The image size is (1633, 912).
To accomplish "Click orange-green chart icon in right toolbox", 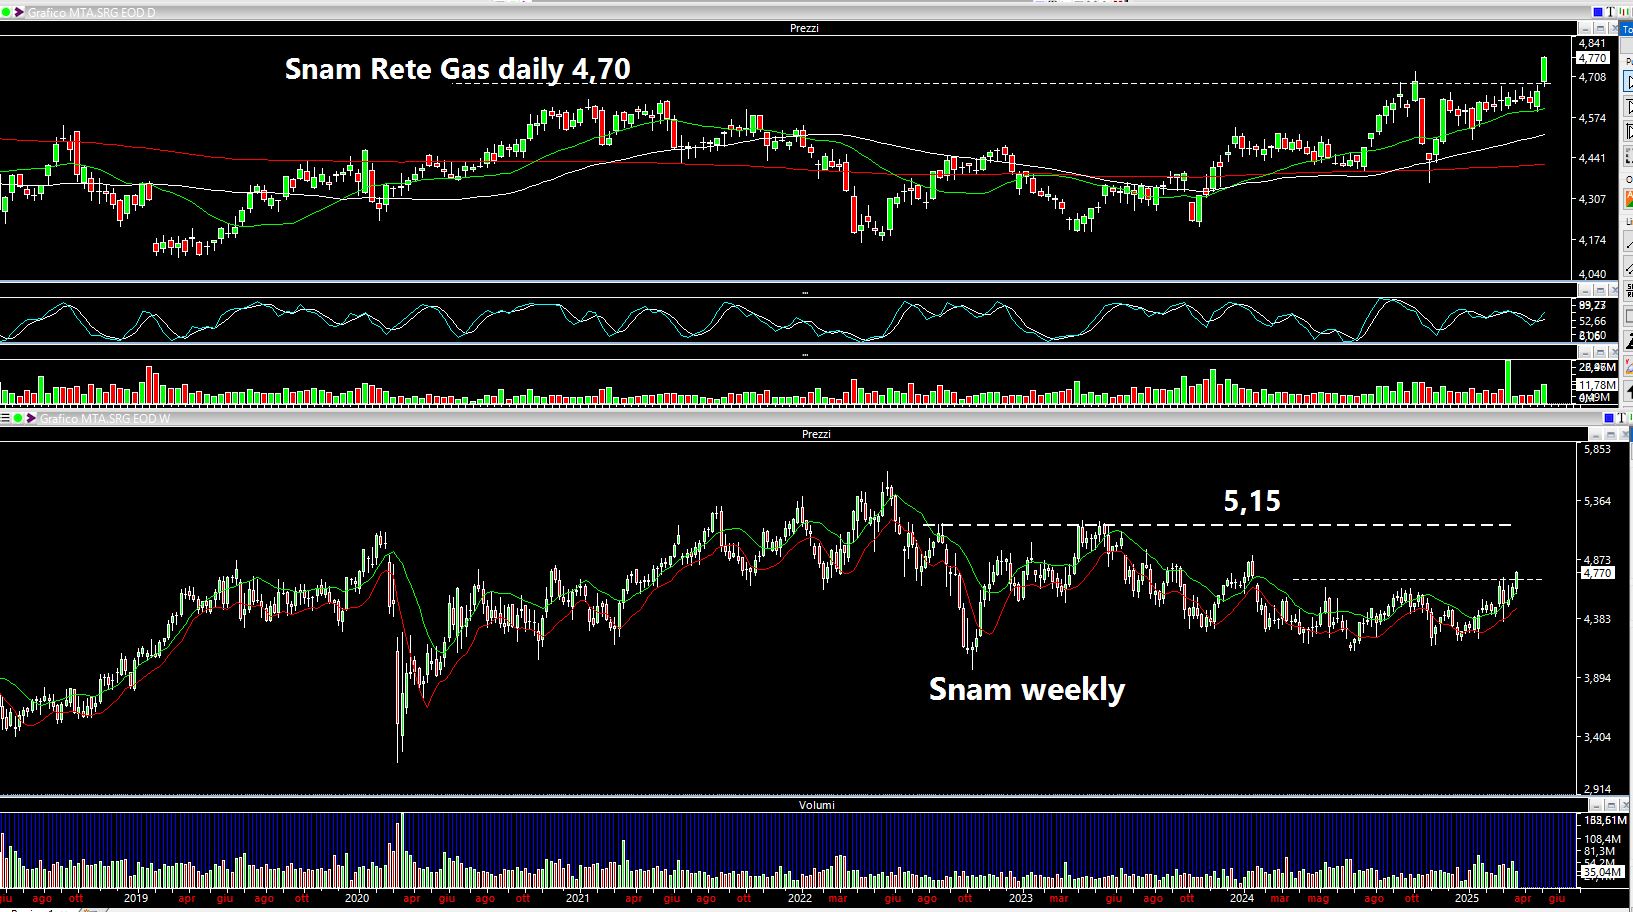I will click(x=1627, y=199).
